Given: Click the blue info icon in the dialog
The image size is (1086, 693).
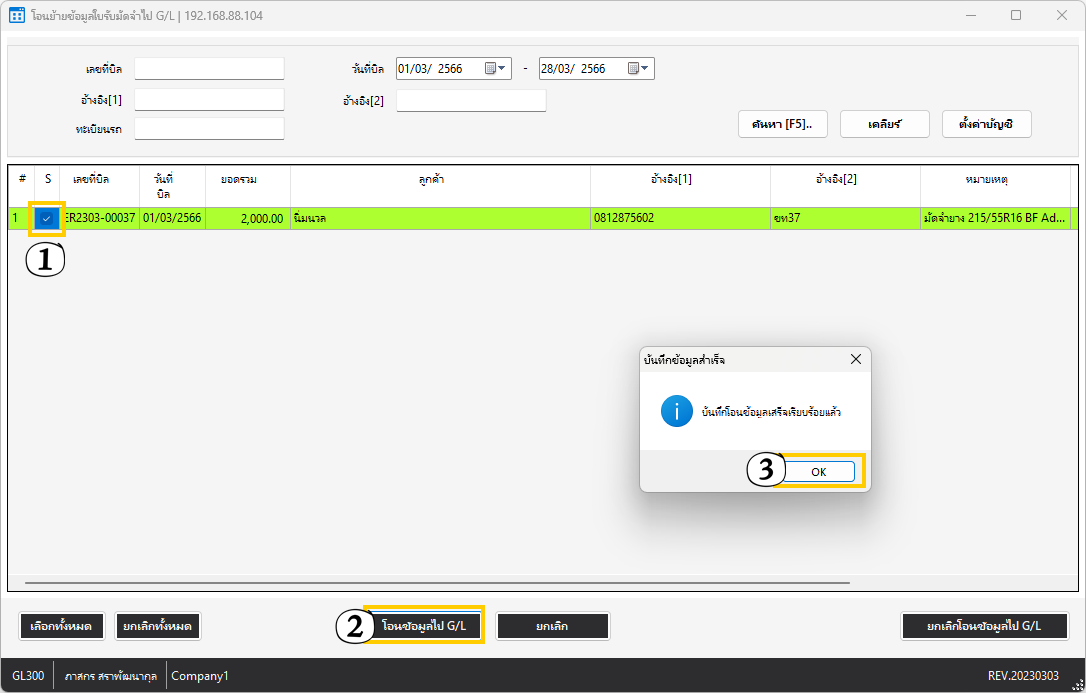Looking at the screenshot, I should tap(677, 411).
